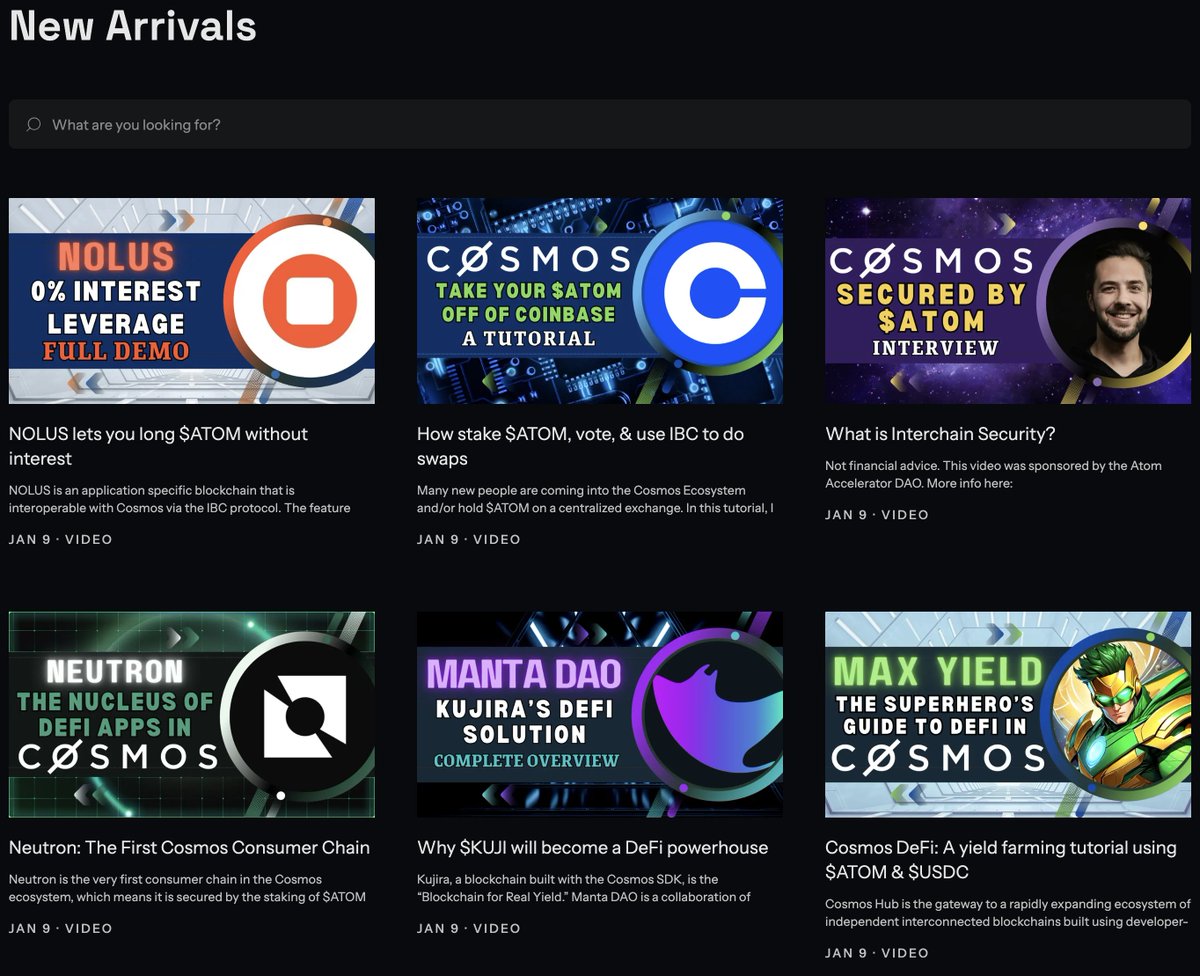This screenshot has height=976, width=1200.
Task: Open 'Neutron: The First Cosmos Consumer Chain' title
Action: coord(190,848)
